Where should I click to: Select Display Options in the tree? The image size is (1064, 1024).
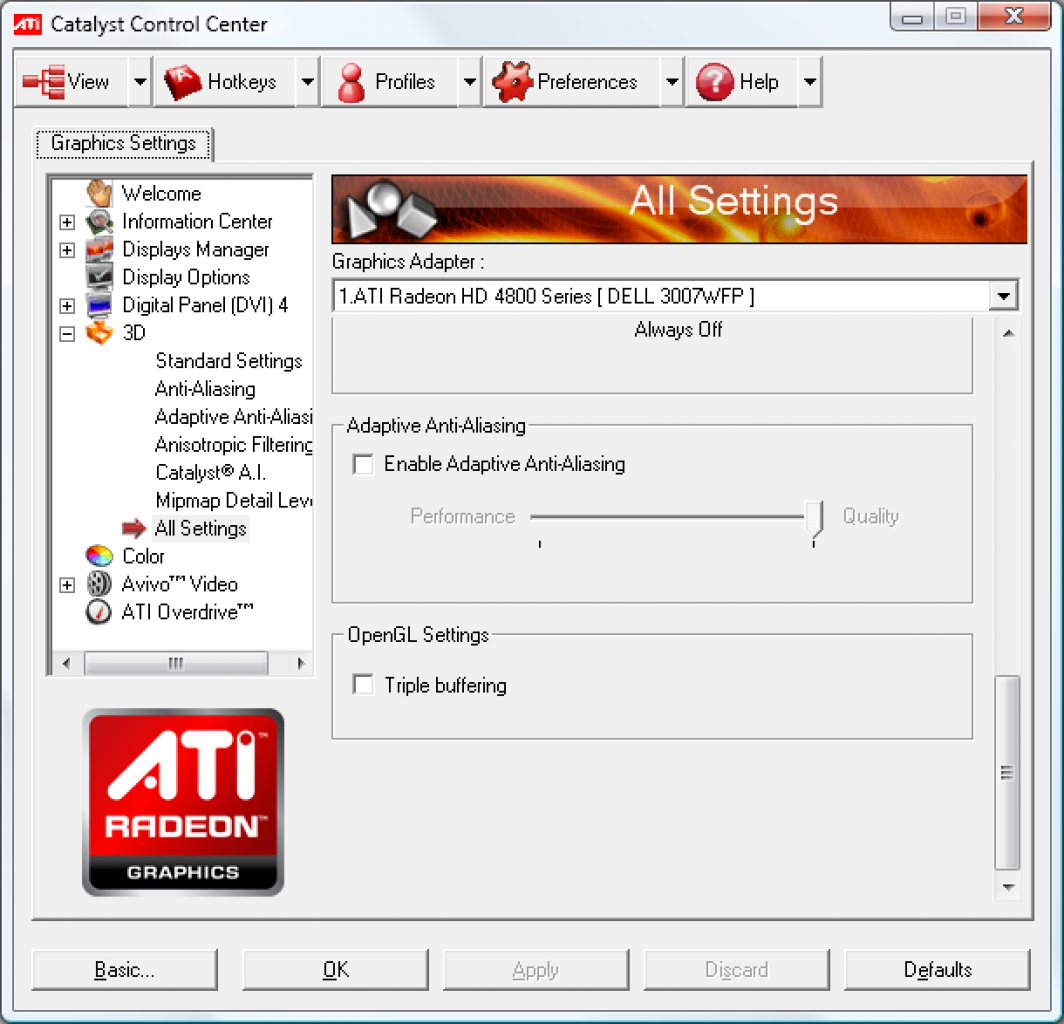186,278
